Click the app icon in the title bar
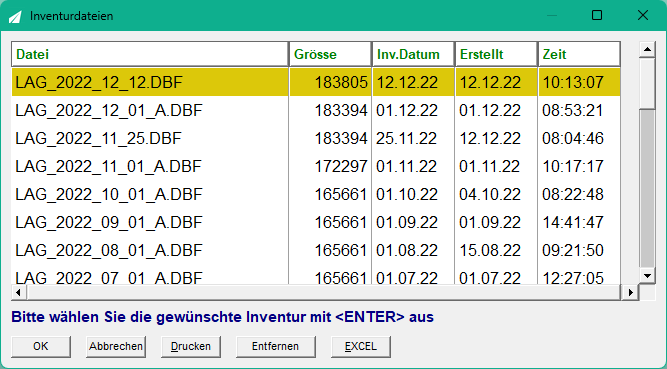 coord(15,17)
